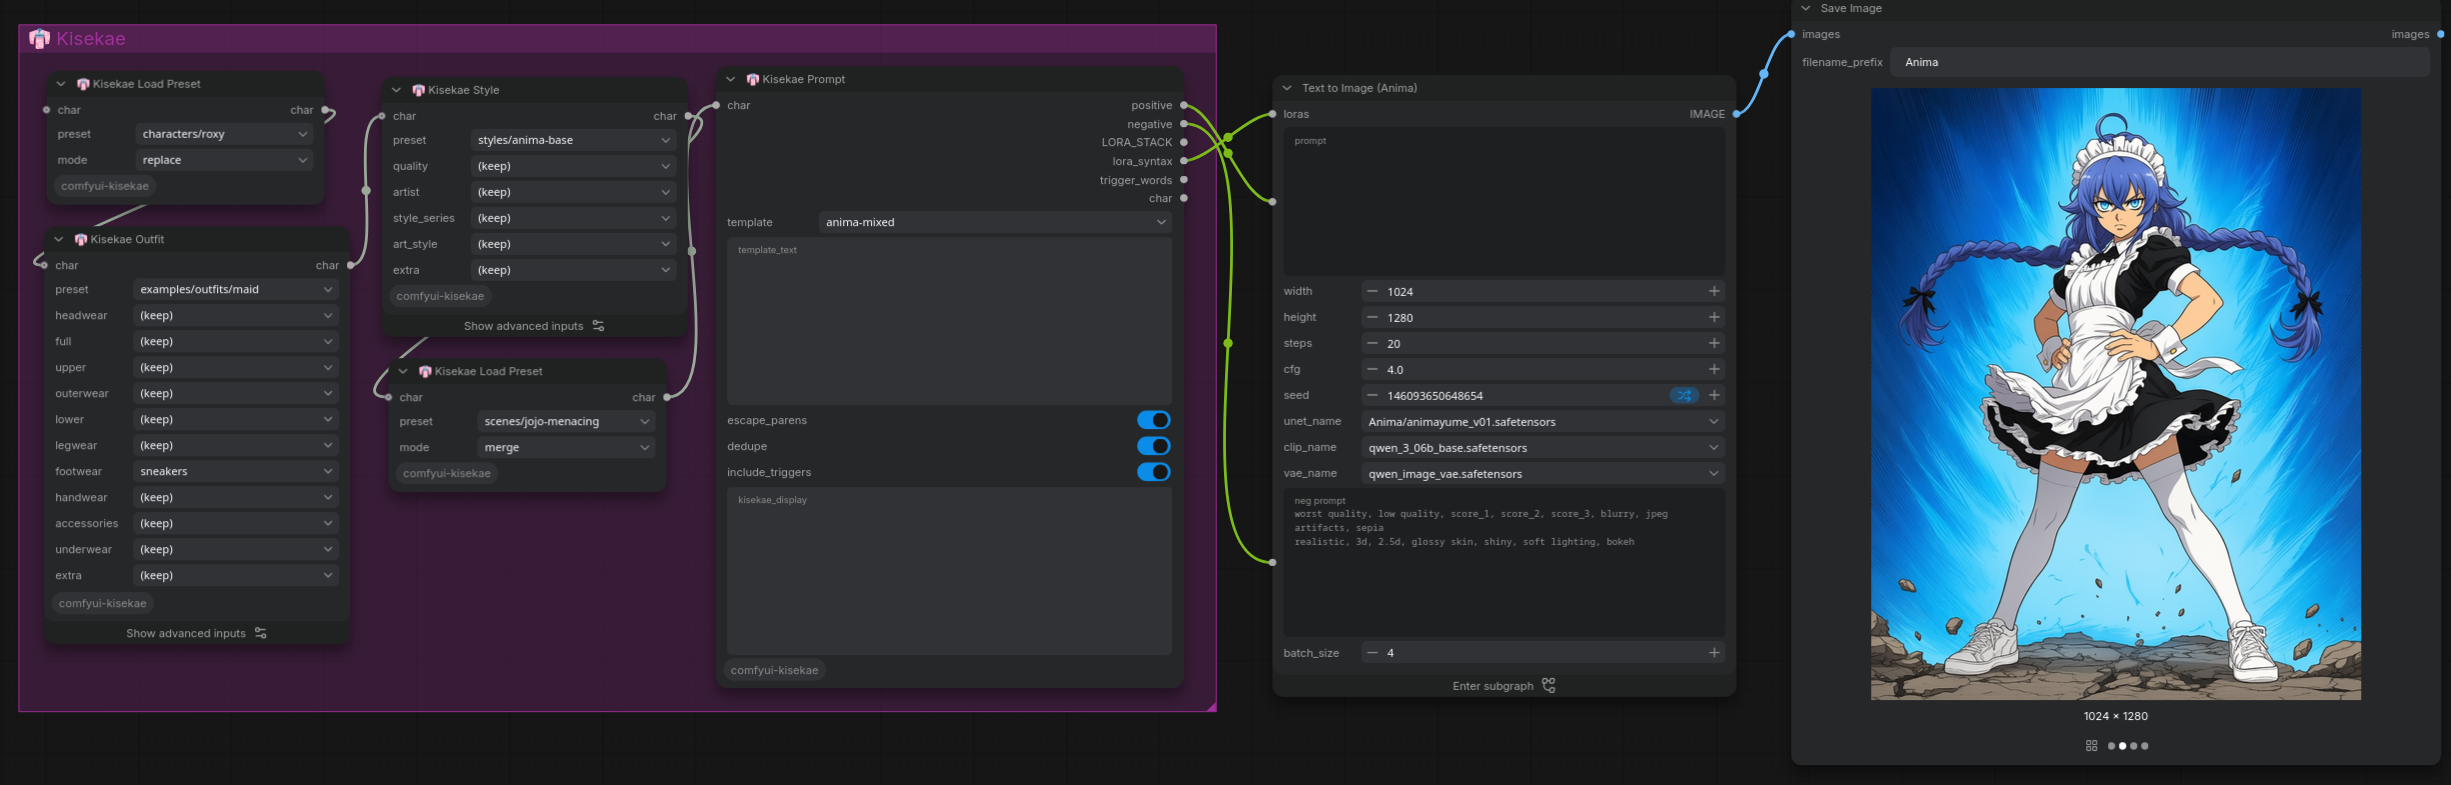Toggle the escape_parens switch

pyautogui.click(x=1154, y=420)
